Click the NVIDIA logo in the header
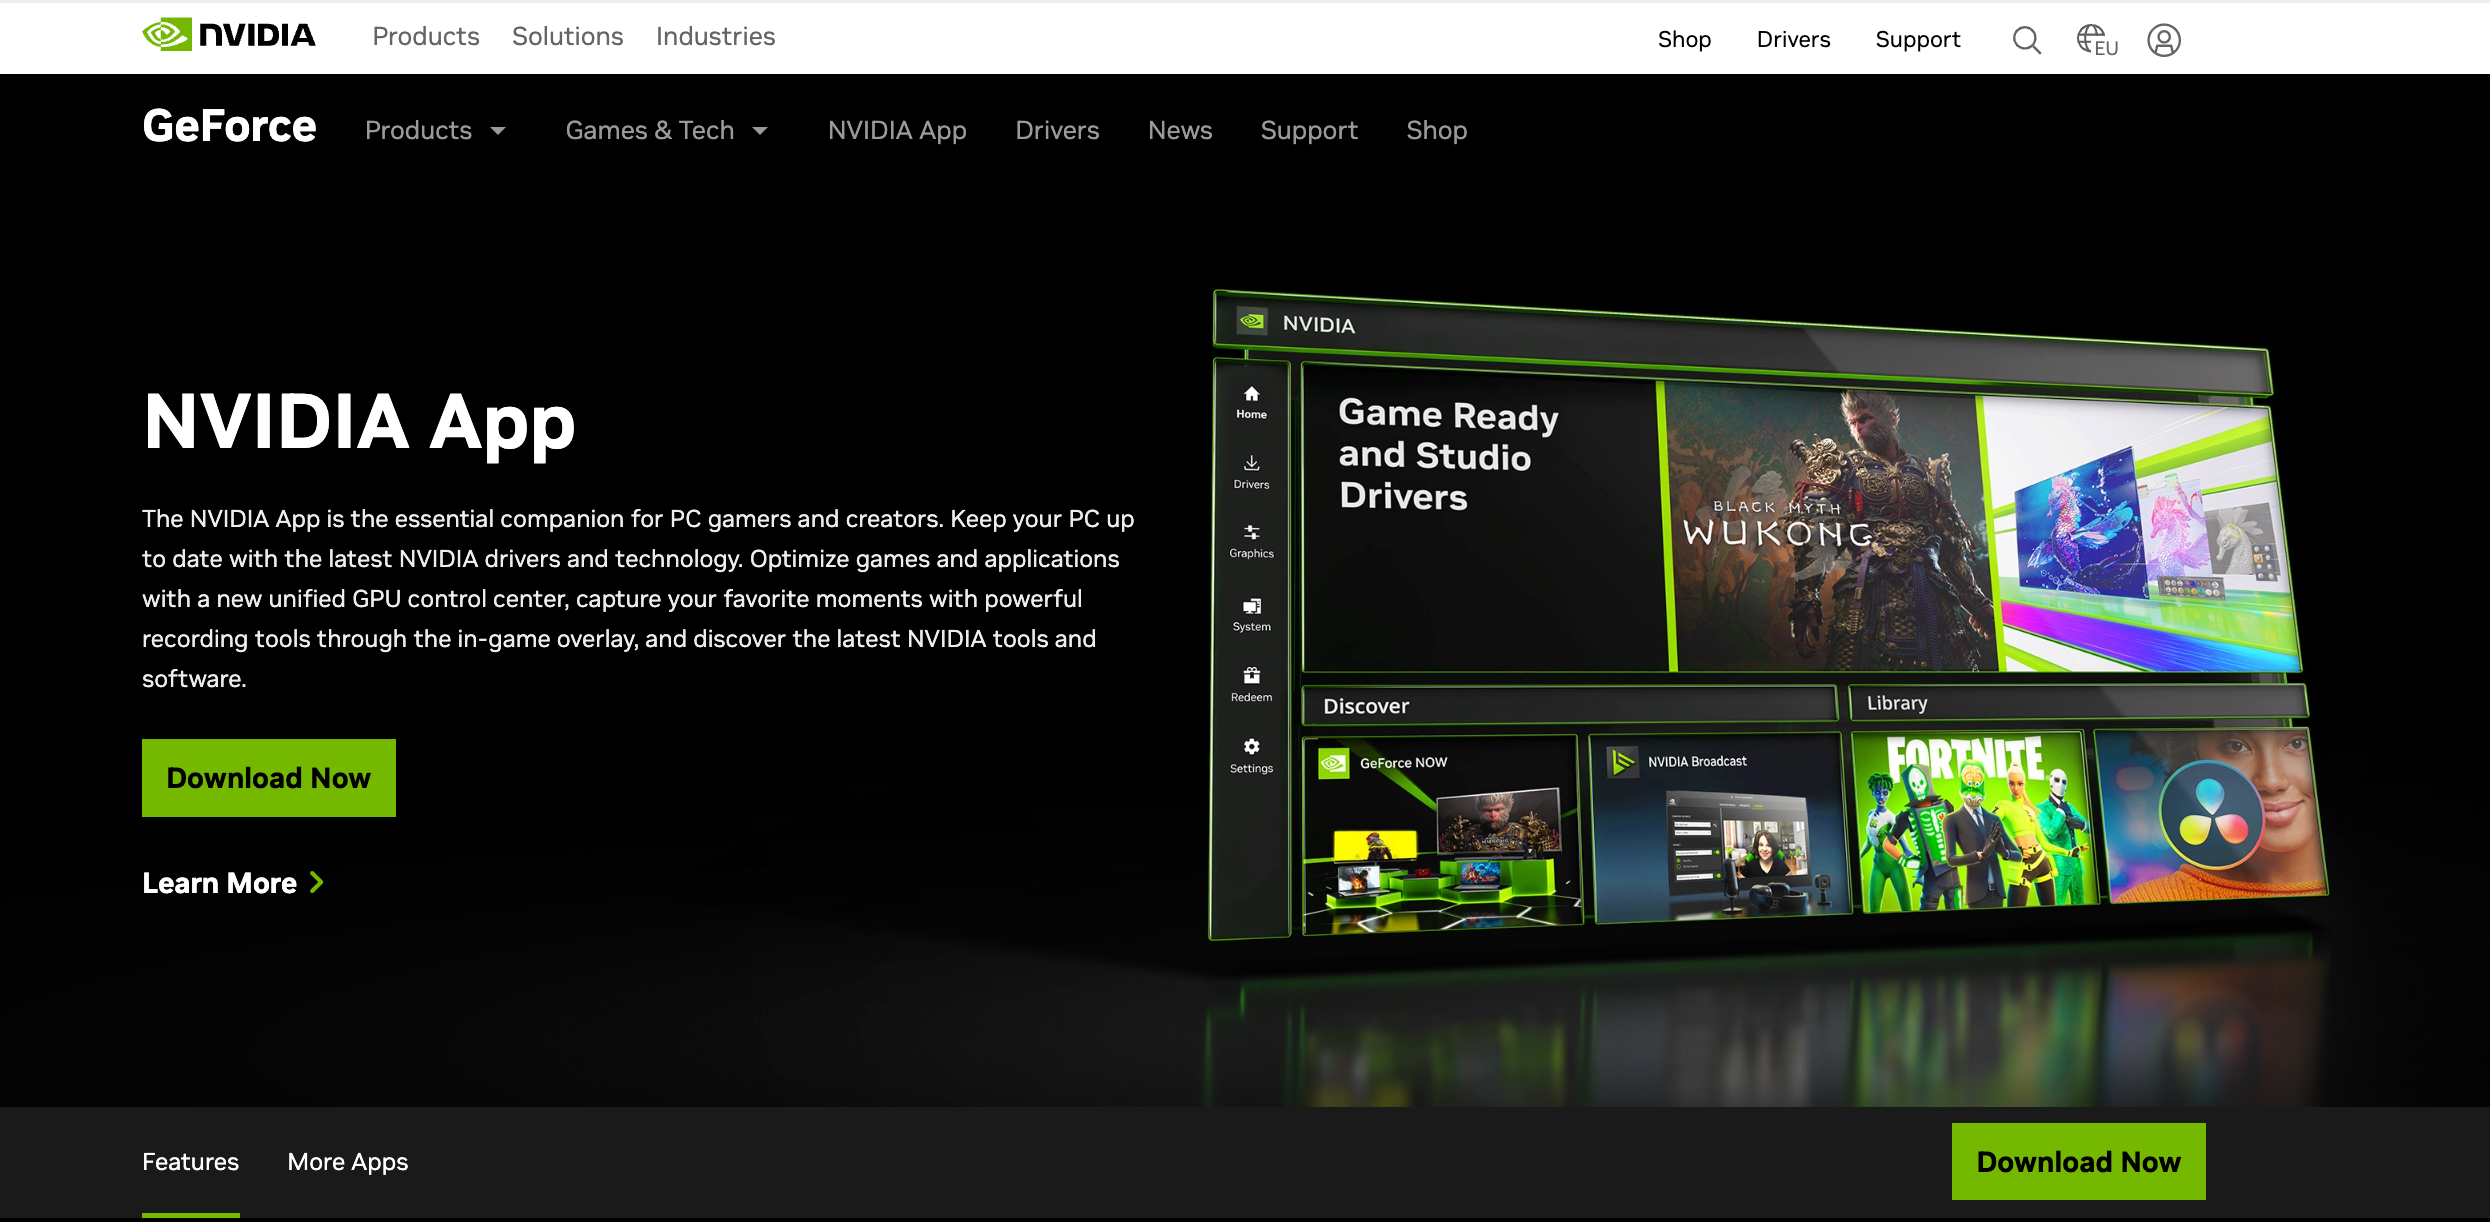The image size is (2490, 1222). (228, 33)
